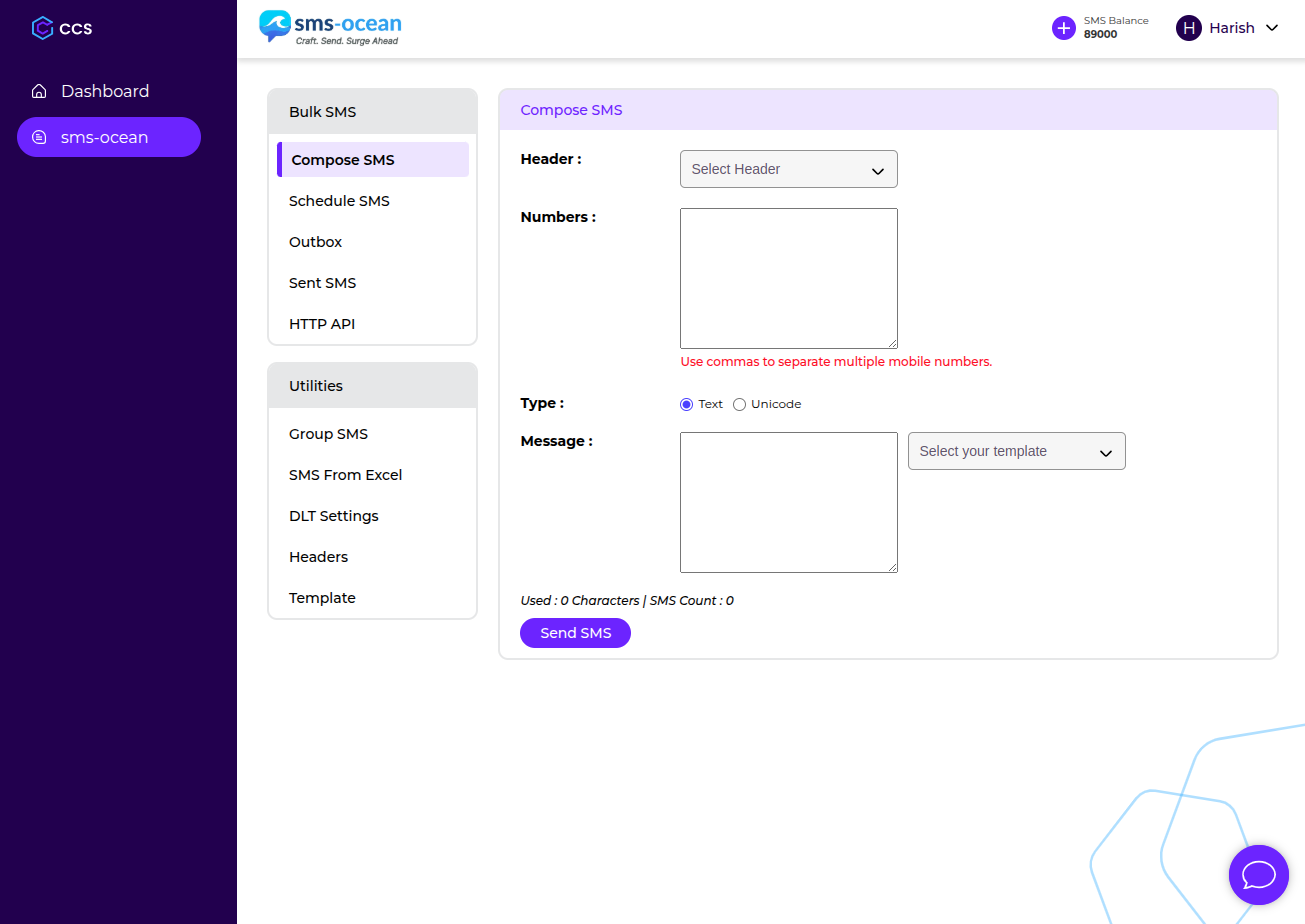Navigate to SMS From Excel
This screenshot has width=1305, height=924.
pos(345,475)
